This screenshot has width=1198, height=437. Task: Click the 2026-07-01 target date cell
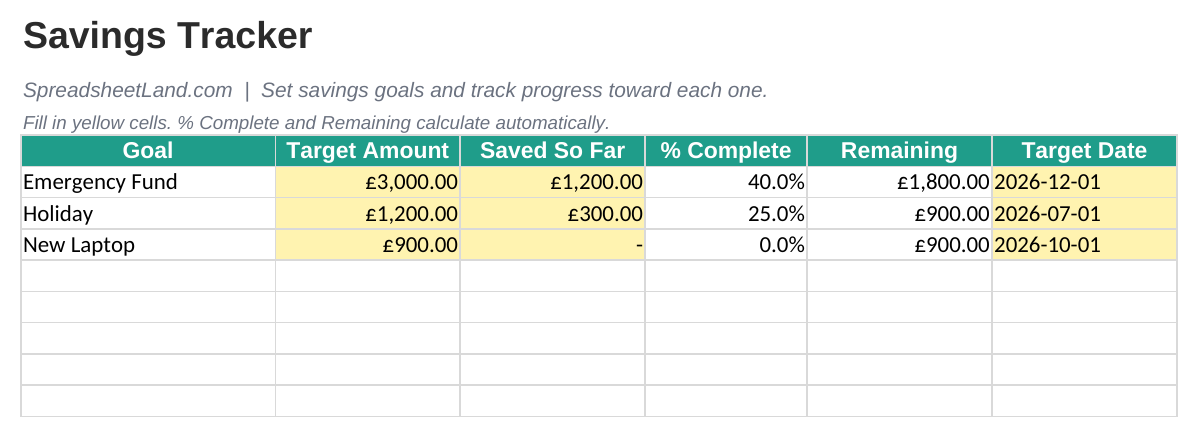pyautogui.click(x=1084, y=213)
